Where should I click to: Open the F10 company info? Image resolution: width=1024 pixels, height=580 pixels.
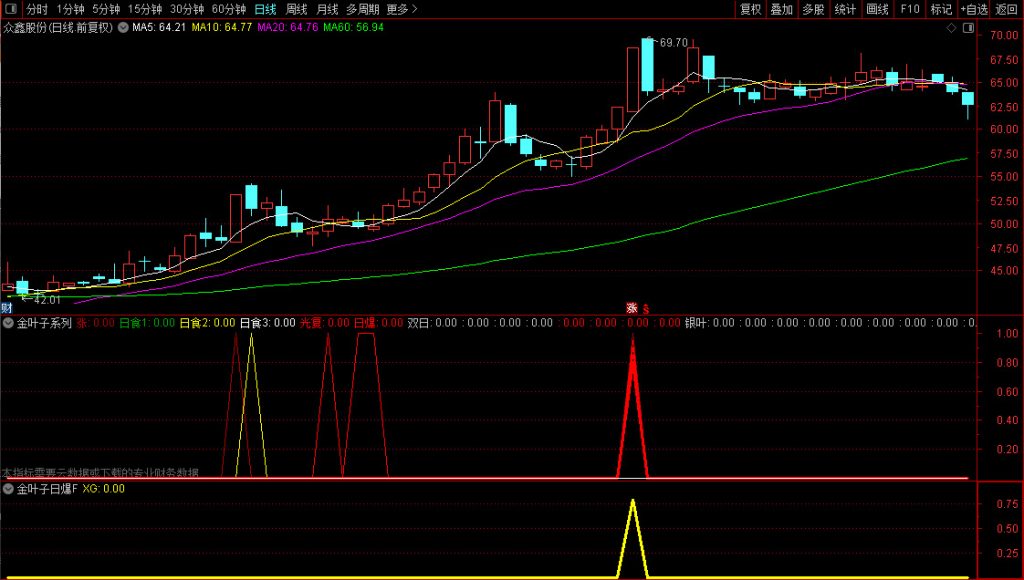[909, 9]
